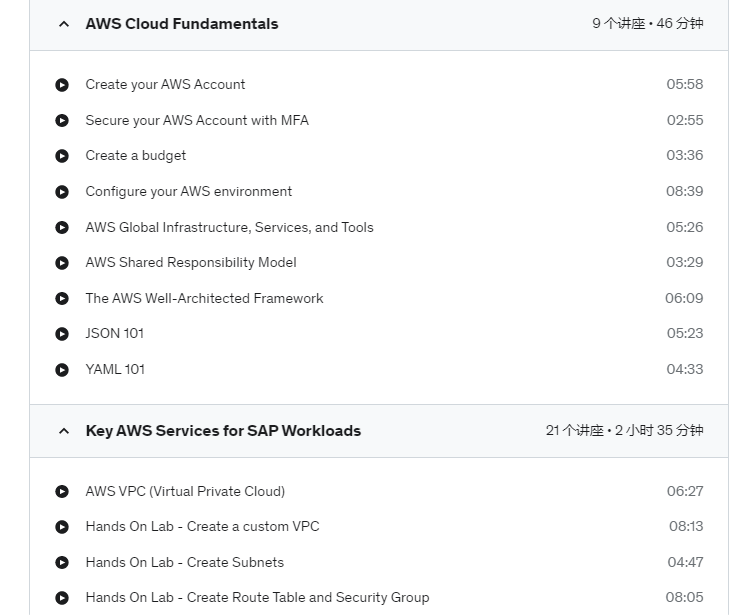
Task: Click play icon beside Create your AWS Account
Action: (62, 85)
